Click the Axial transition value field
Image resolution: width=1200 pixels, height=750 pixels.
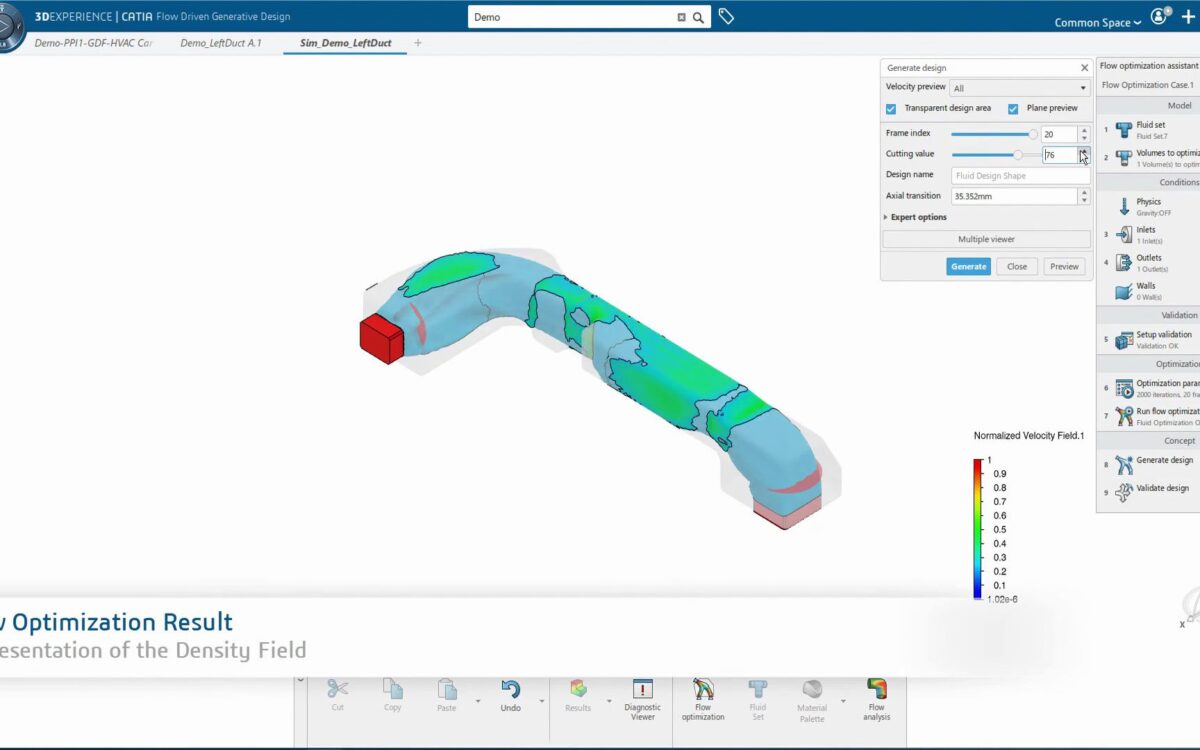1014,197
